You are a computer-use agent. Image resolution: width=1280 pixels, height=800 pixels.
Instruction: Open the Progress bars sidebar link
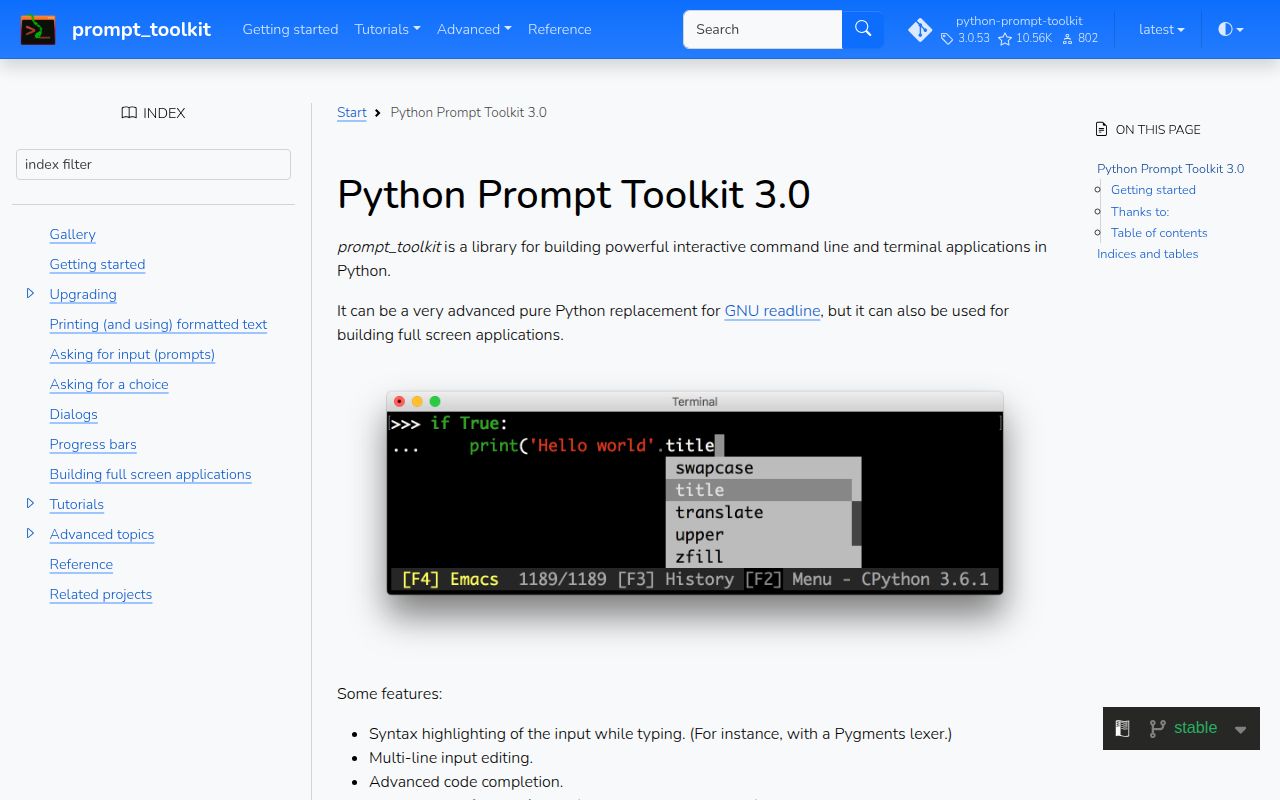(x=93, y=444)
